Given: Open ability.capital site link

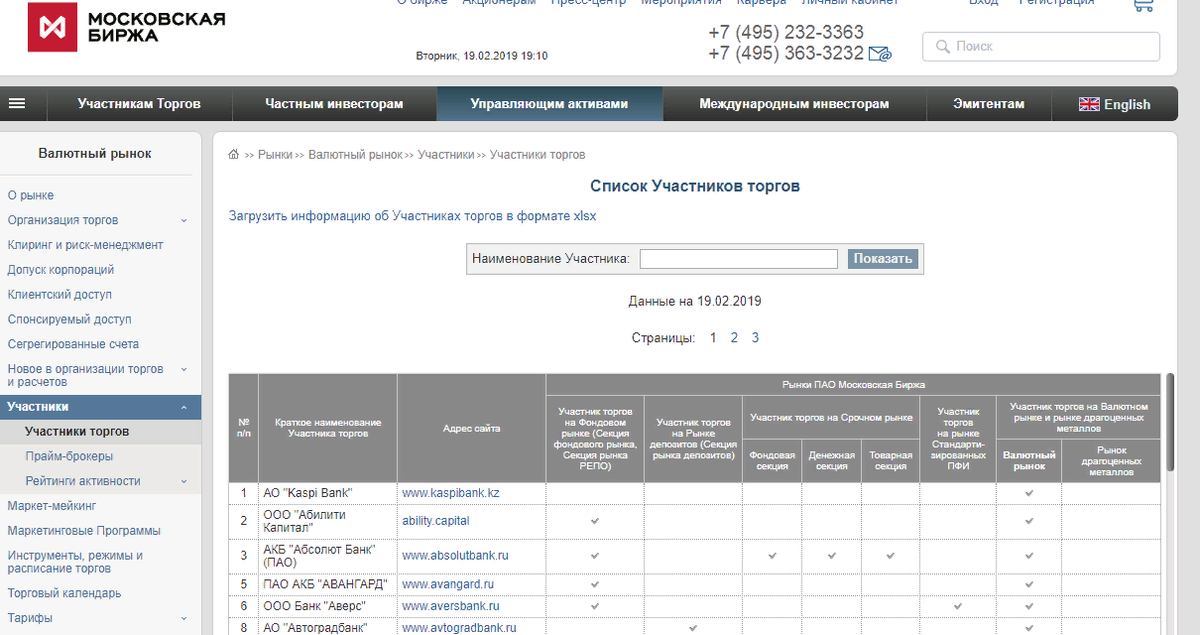Looking at the screenshot, I should 435,521.
